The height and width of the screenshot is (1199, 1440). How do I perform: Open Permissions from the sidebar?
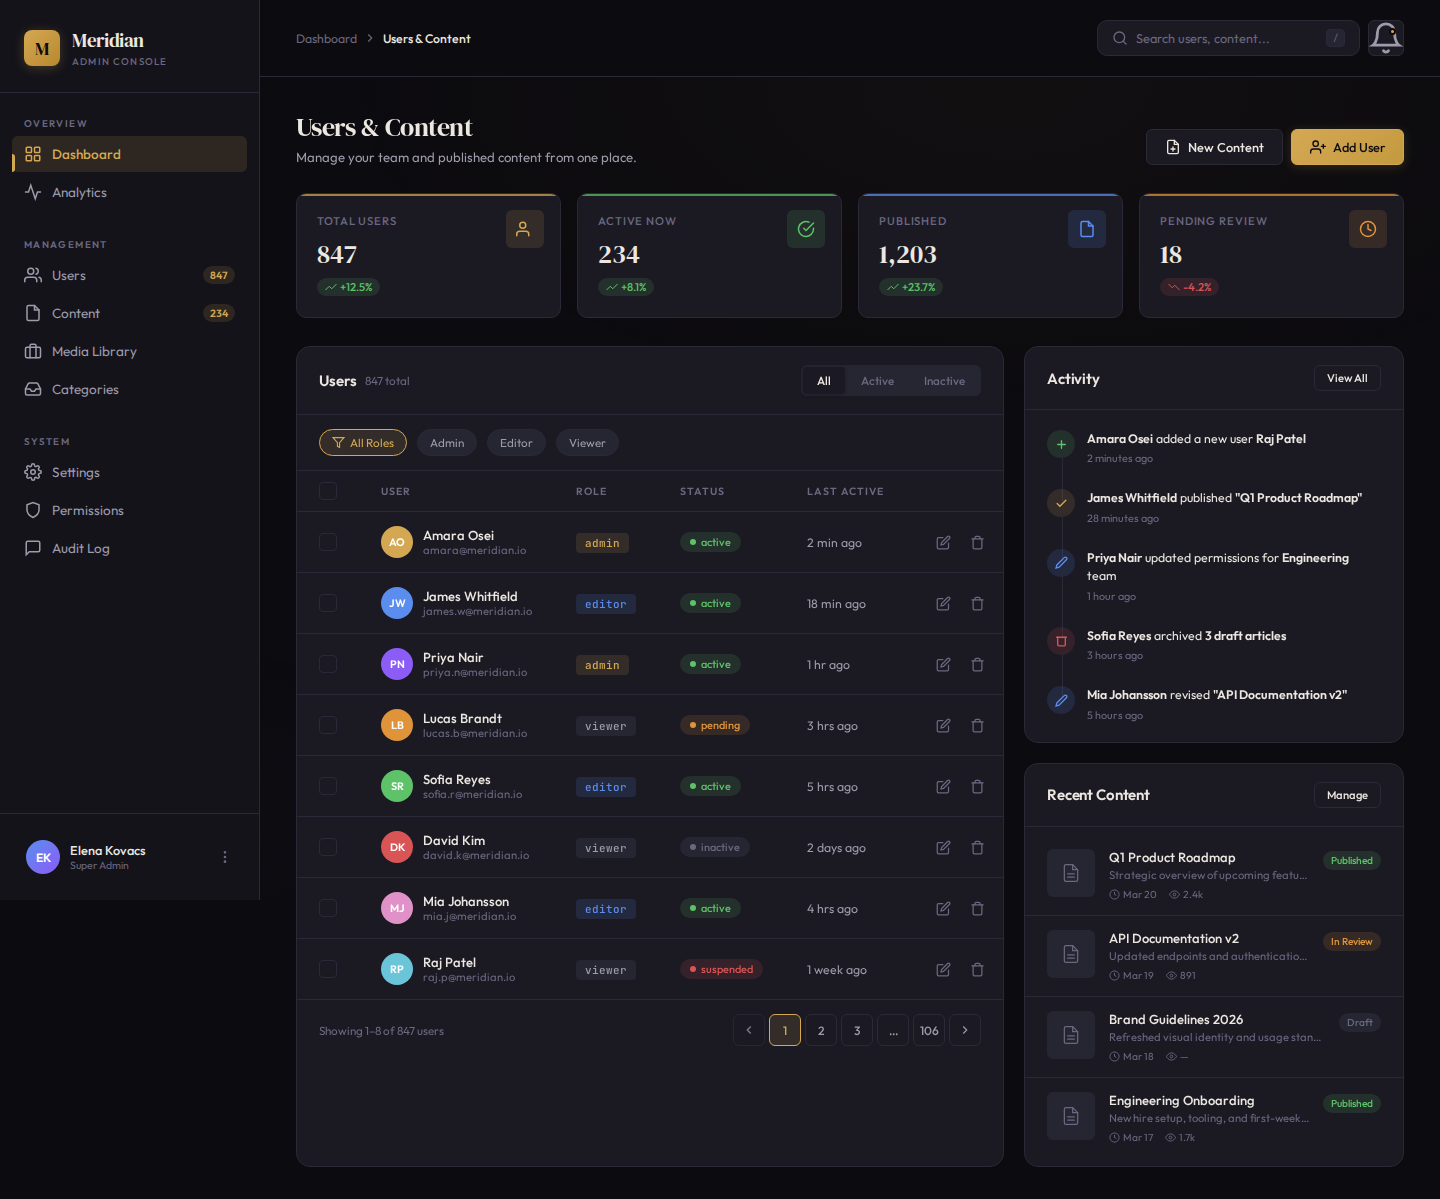pyautogui.click(x=87, y=510)
